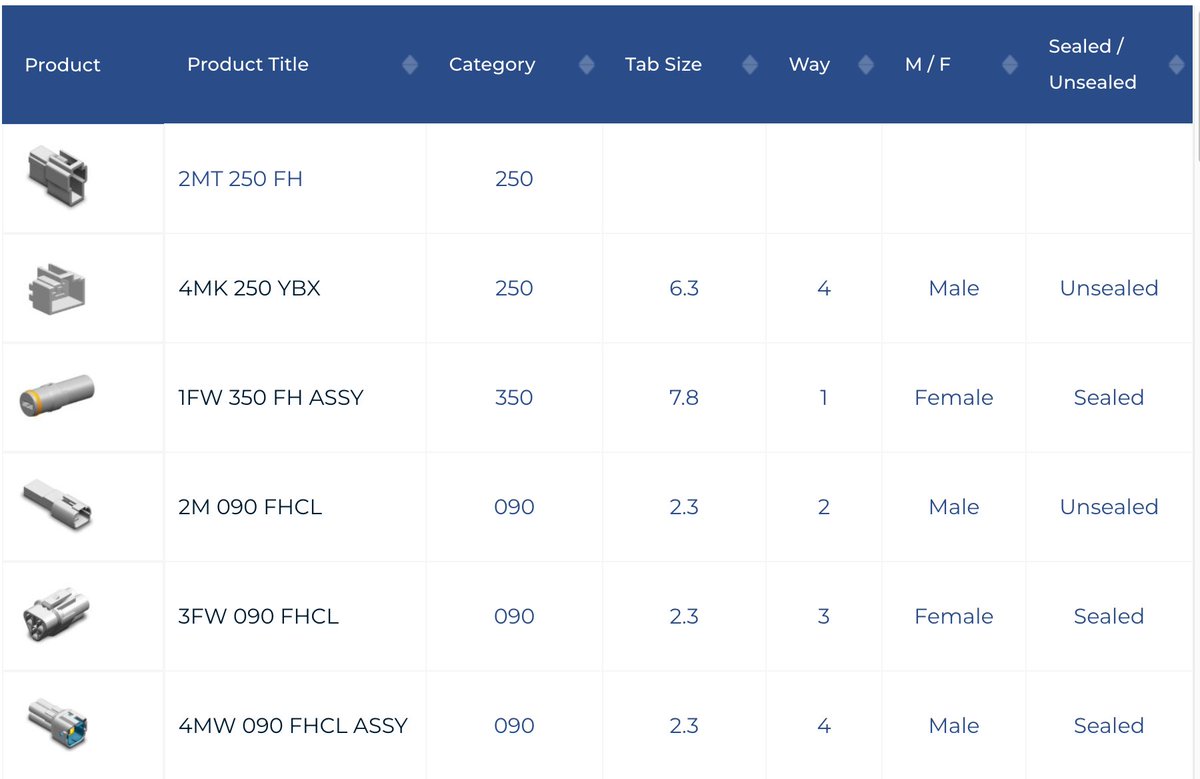Image resolution: width=1200 pixels, height=779 pixels.
Task: Select category 090 in 2M 090 FHCL row
Action: [x=514, y=507]
